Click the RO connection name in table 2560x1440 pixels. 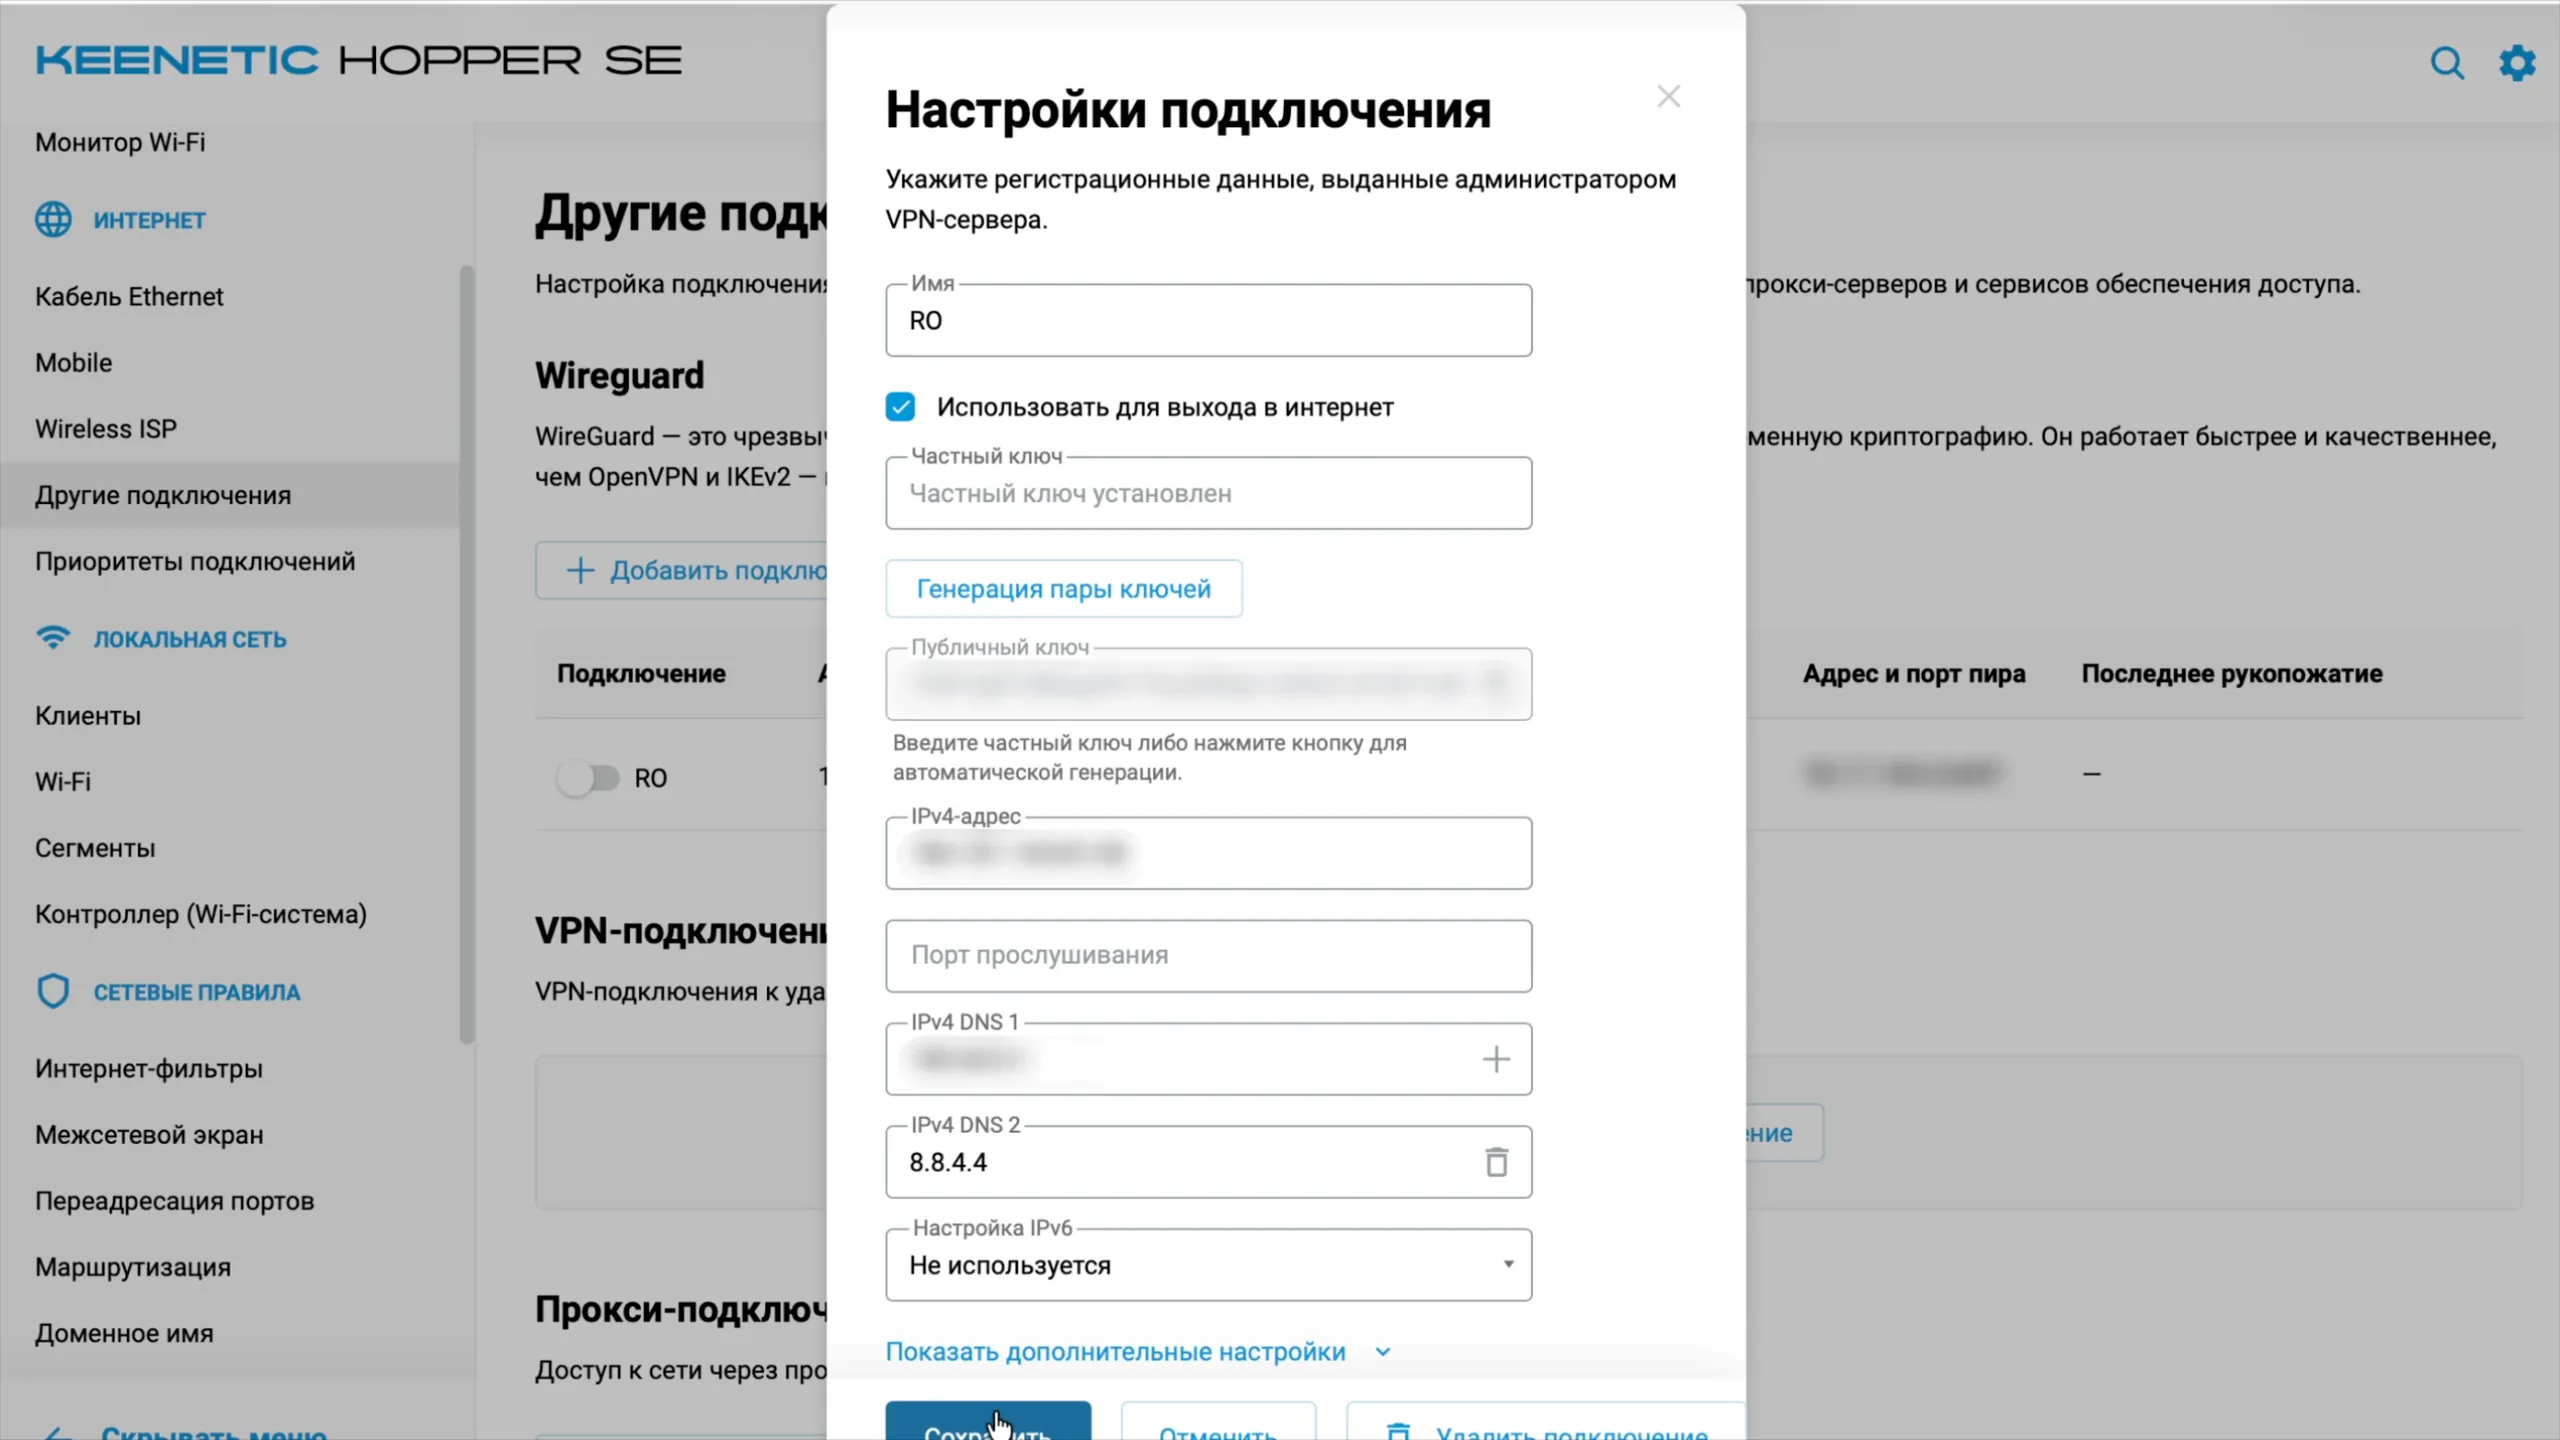tap(650, 777)
